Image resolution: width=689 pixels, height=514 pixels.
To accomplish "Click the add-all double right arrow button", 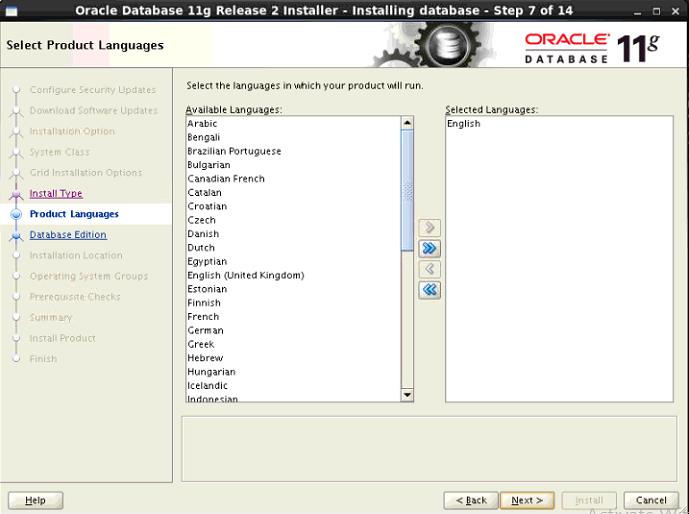I will coord(430,249).
